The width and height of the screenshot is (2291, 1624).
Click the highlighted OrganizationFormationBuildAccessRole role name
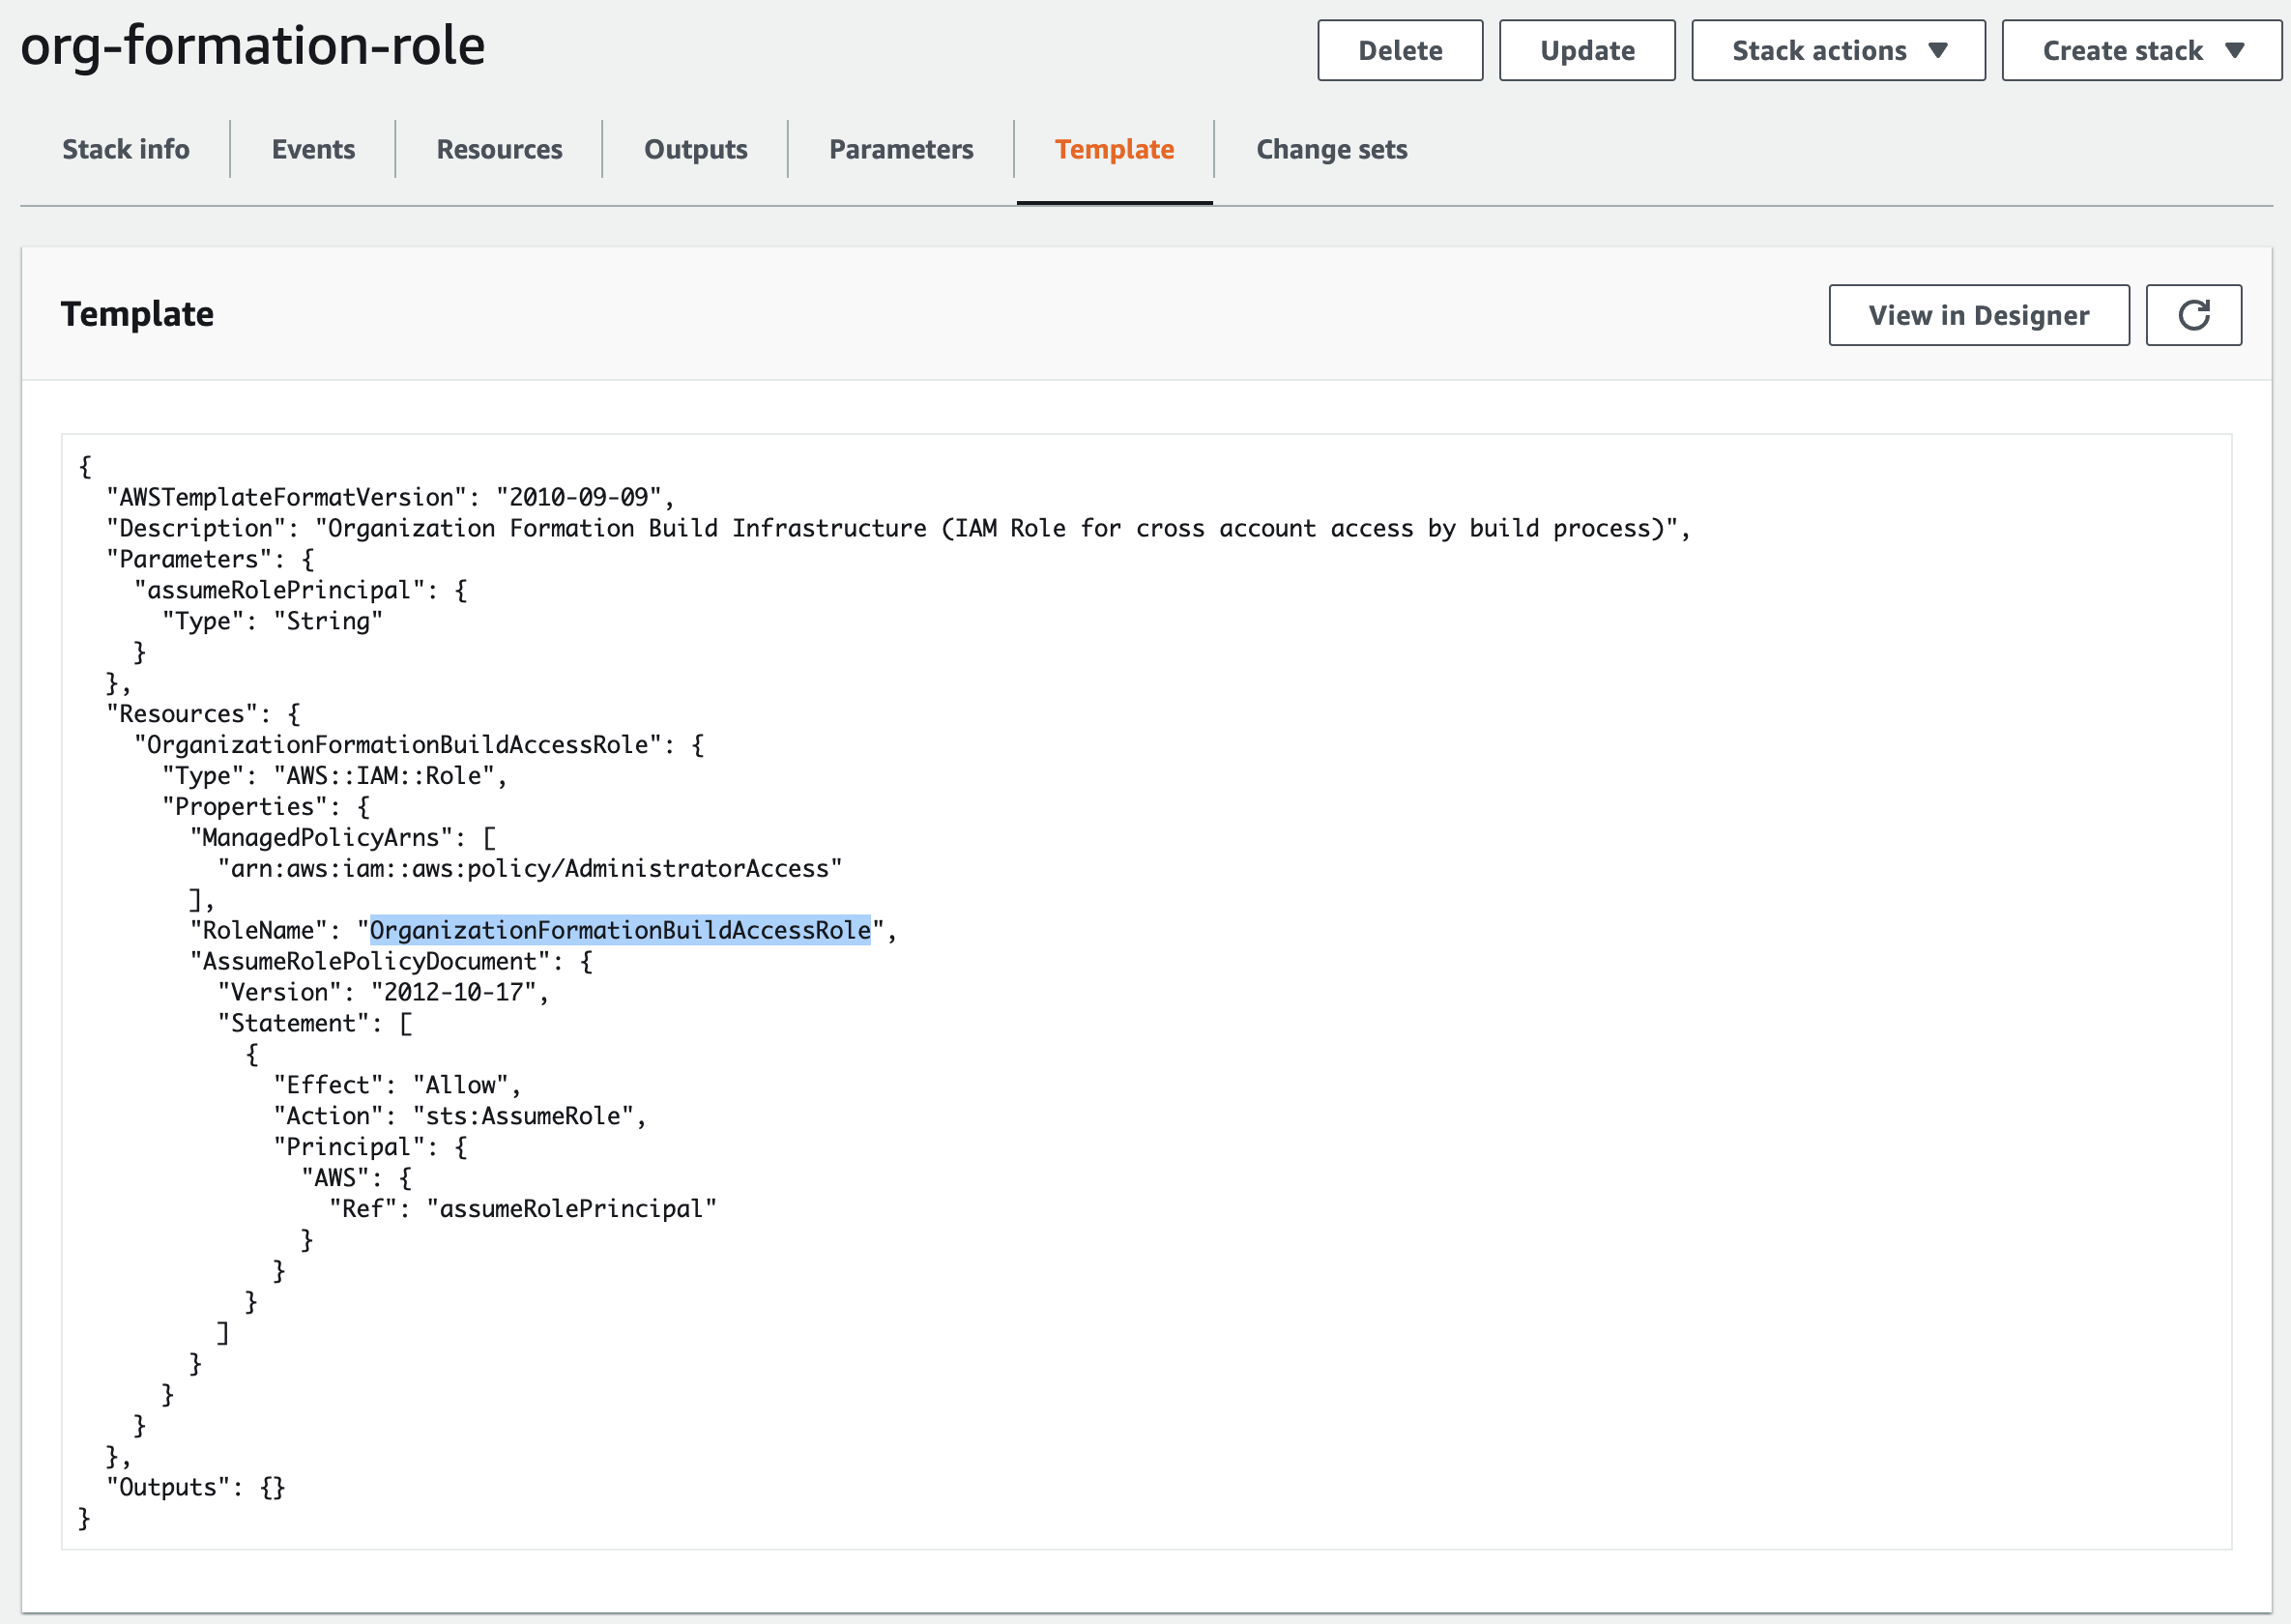pos(620,930)
